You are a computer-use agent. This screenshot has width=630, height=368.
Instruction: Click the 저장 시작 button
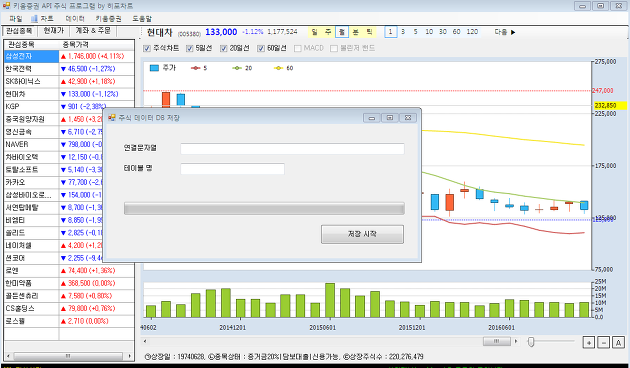click(362, 234)
